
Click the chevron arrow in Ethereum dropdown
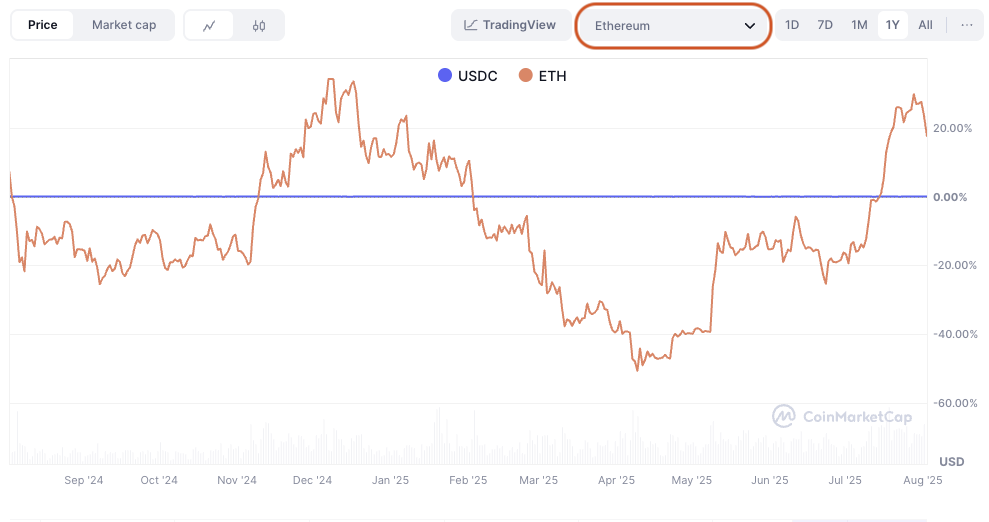click(750, 26)
